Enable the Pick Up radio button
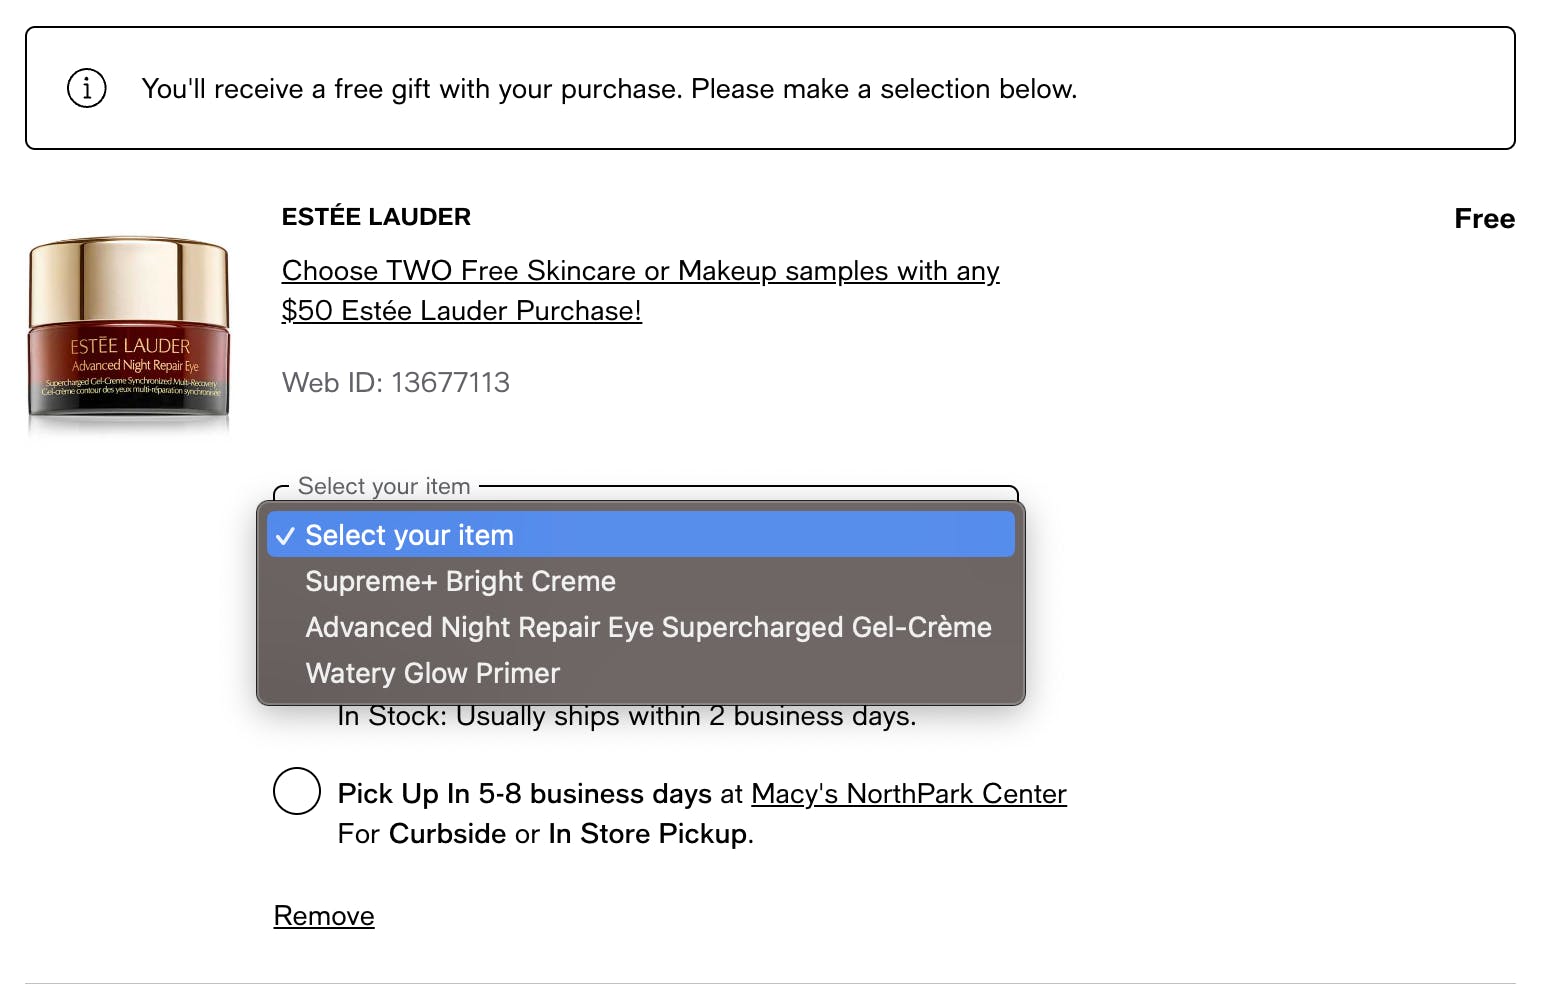 tap(297, 791)
